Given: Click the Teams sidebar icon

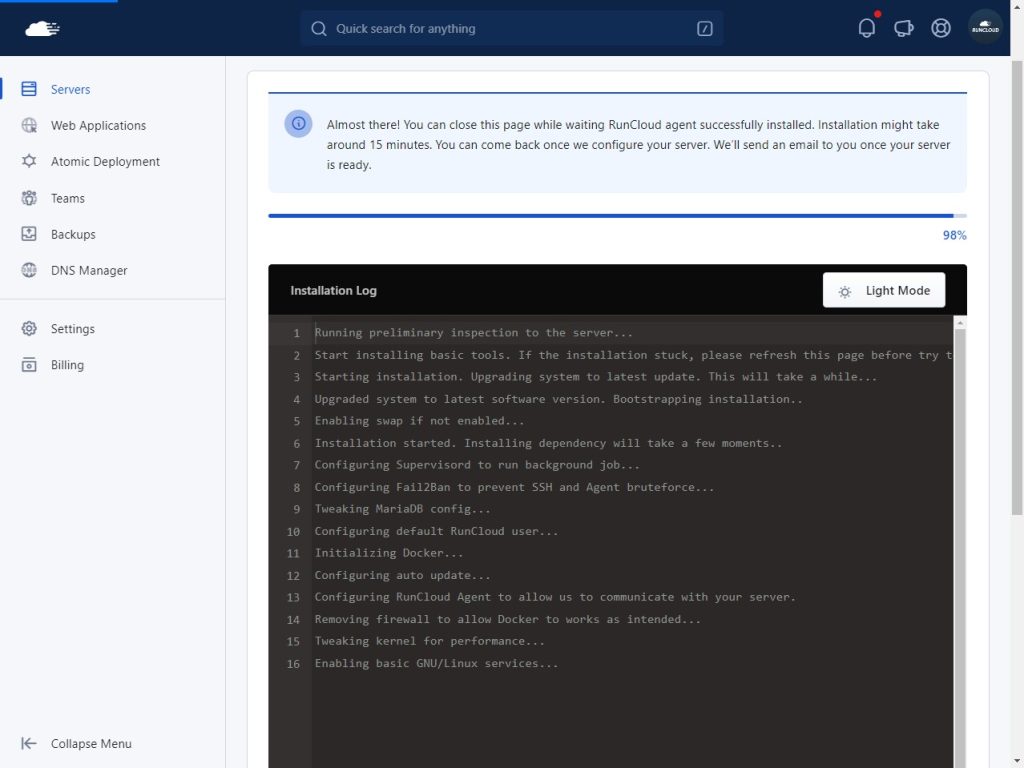Looking at the screenshot, I should click(x=29, y=198).
